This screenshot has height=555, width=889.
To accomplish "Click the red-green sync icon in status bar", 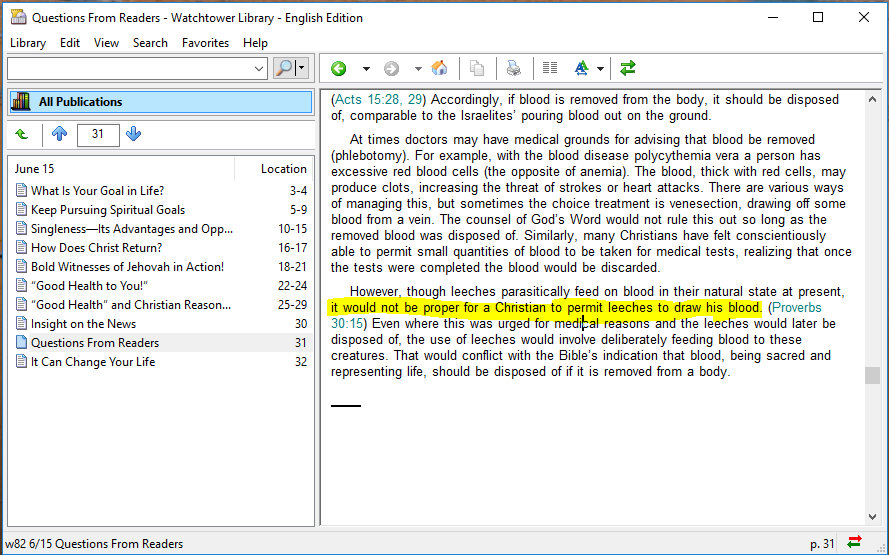I will pyautogui.click(x=854, y=543).
